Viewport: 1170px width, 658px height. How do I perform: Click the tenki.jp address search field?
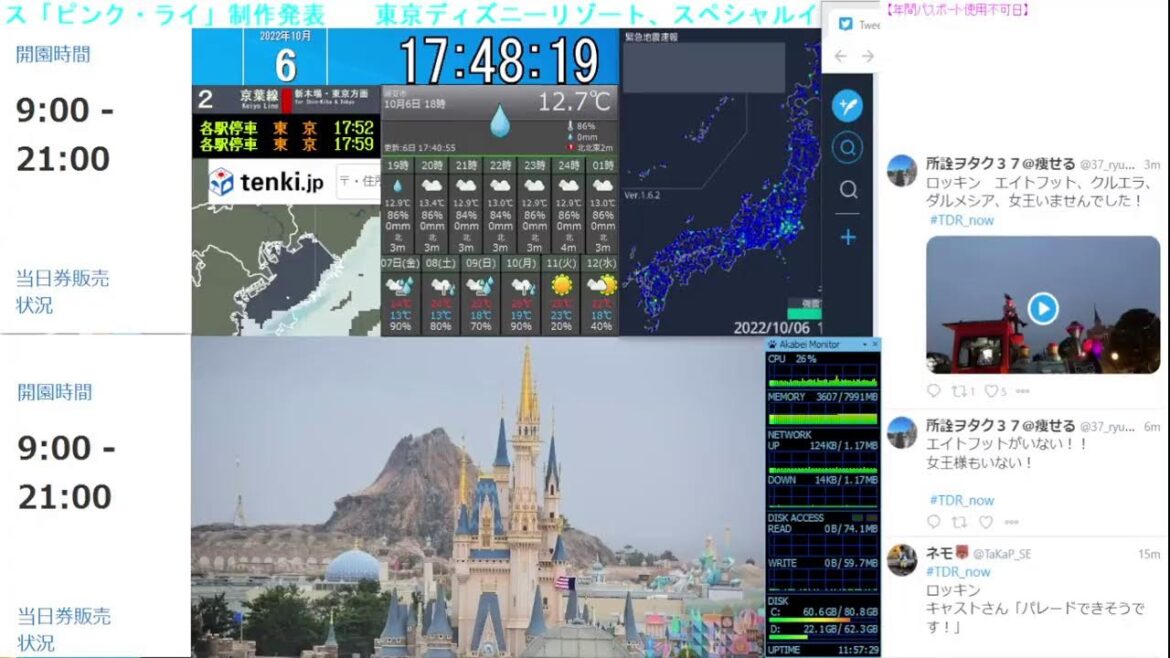(x=360, y=181)
